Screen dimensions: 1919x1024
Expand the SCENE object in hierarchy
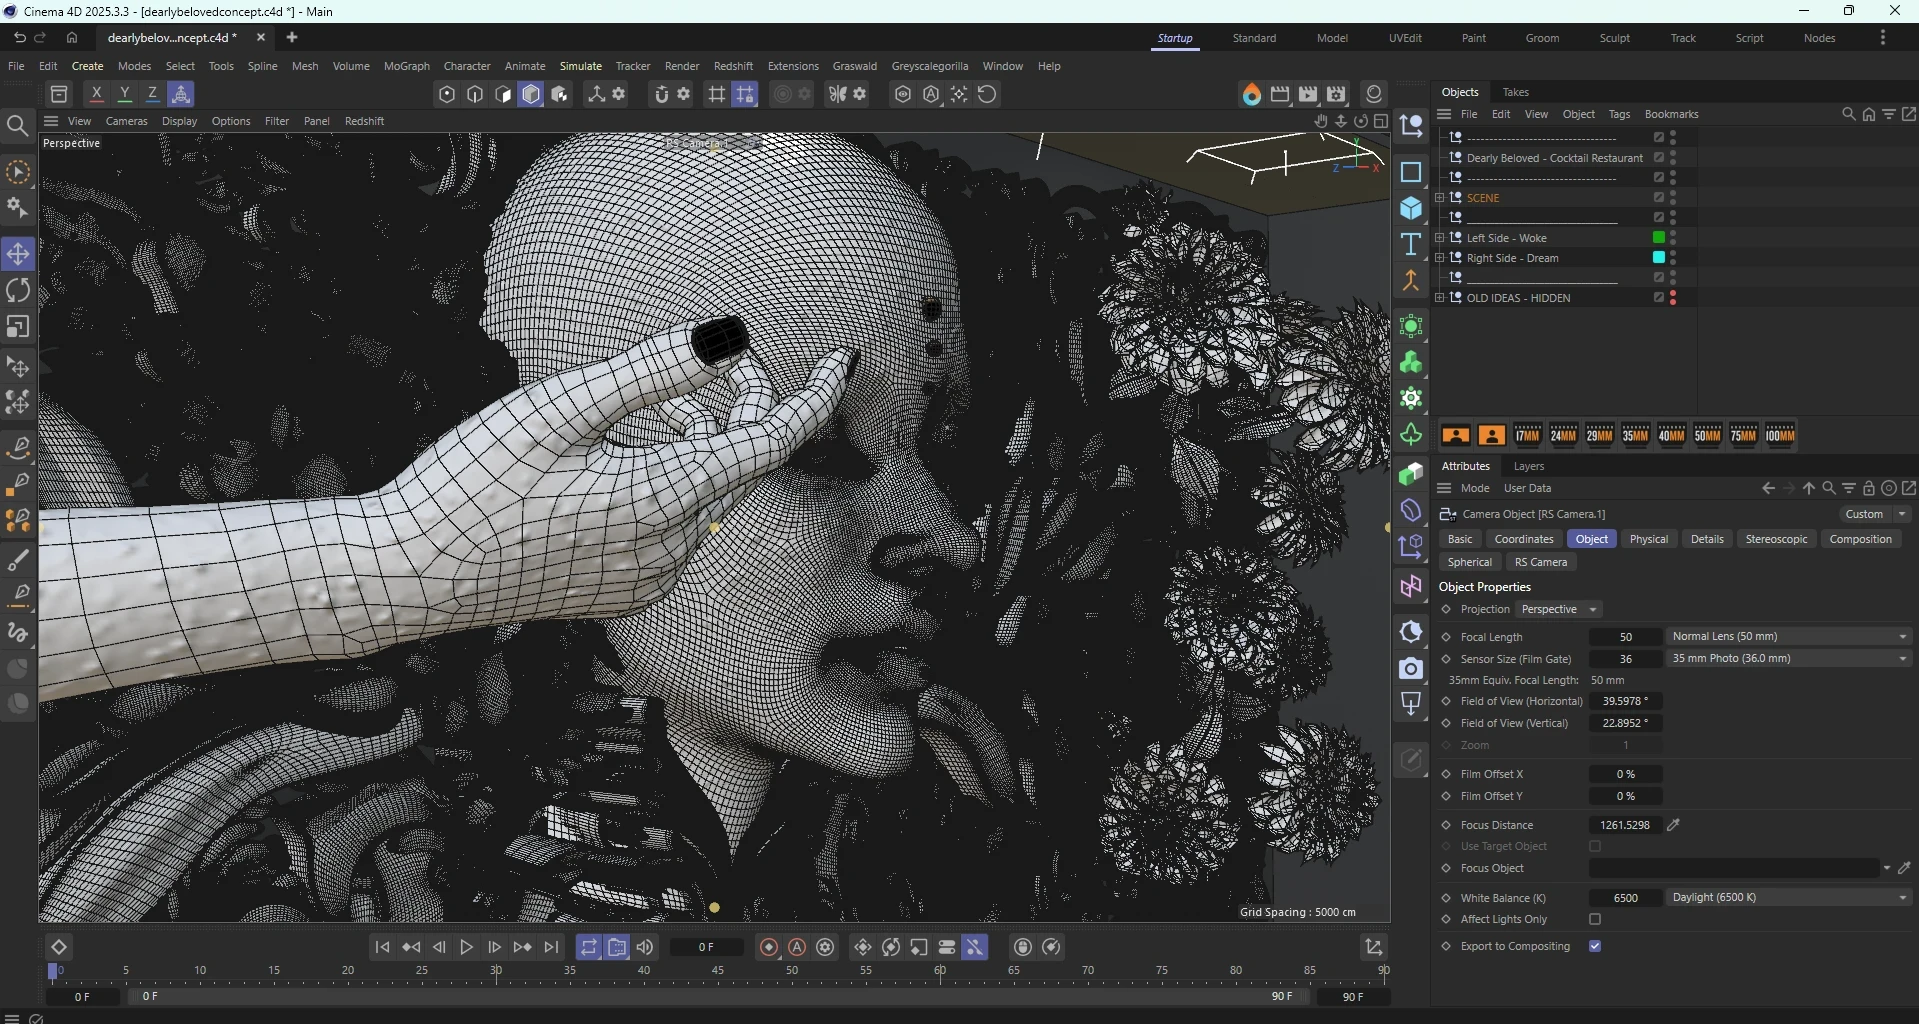1440,198
